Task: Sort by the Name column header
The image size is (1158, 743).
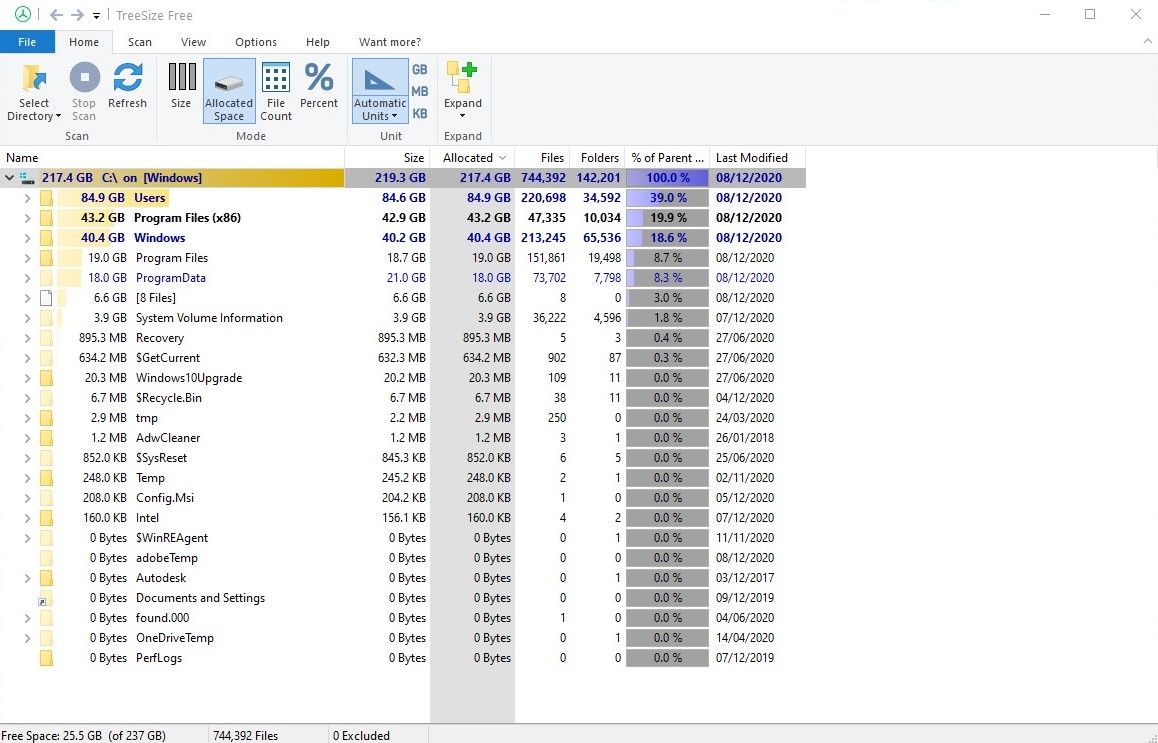Action: pyautogui.click(x=172, y=157)
